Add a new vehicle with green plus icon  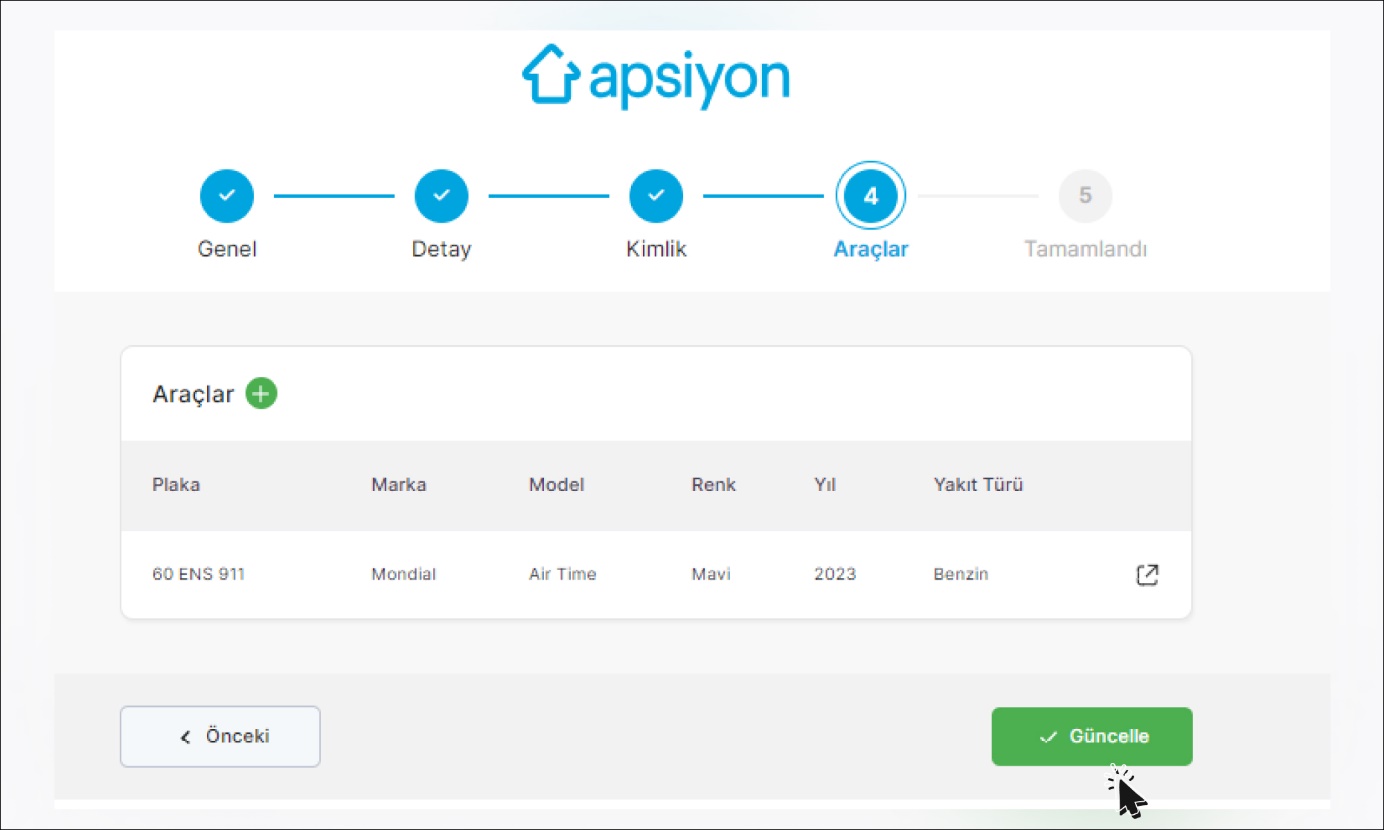pyautogui.click(x=261, y=394)
